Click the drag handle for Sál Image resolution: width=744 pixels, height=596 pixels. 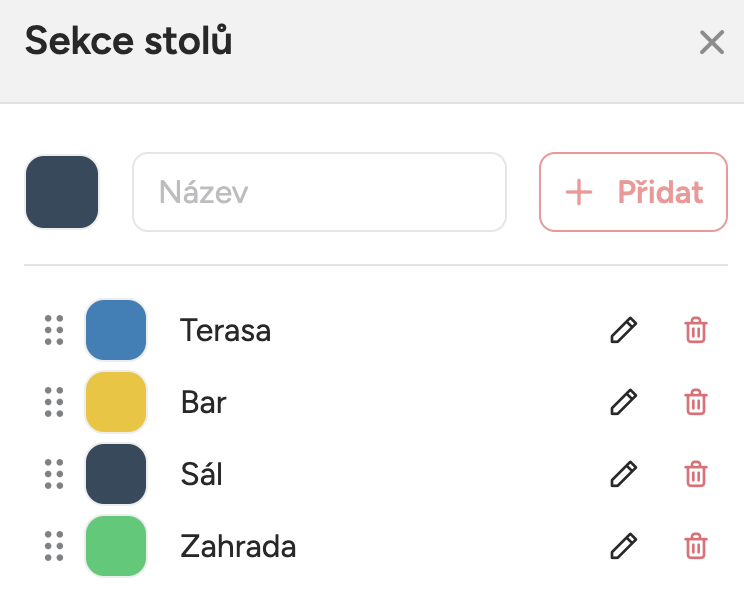coord(54,474)
